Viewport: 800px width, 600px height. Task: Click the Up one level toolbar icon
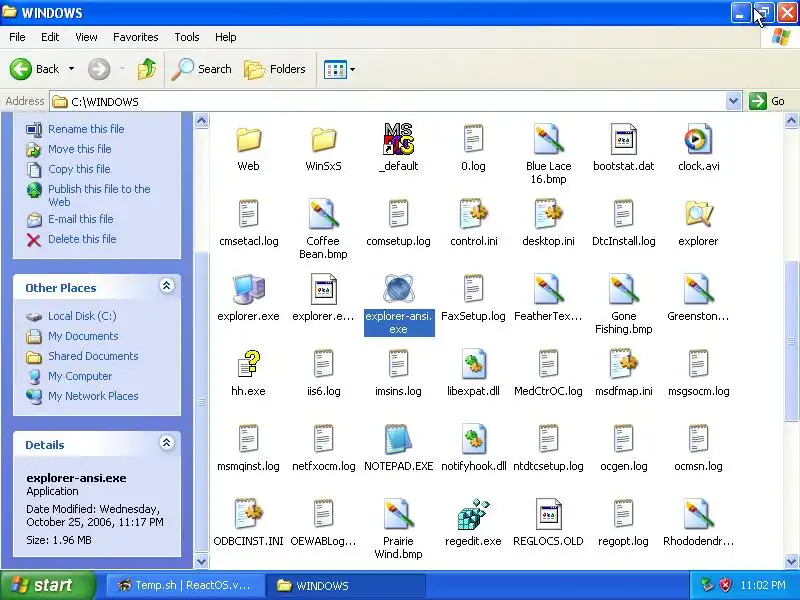pos(147,69)
